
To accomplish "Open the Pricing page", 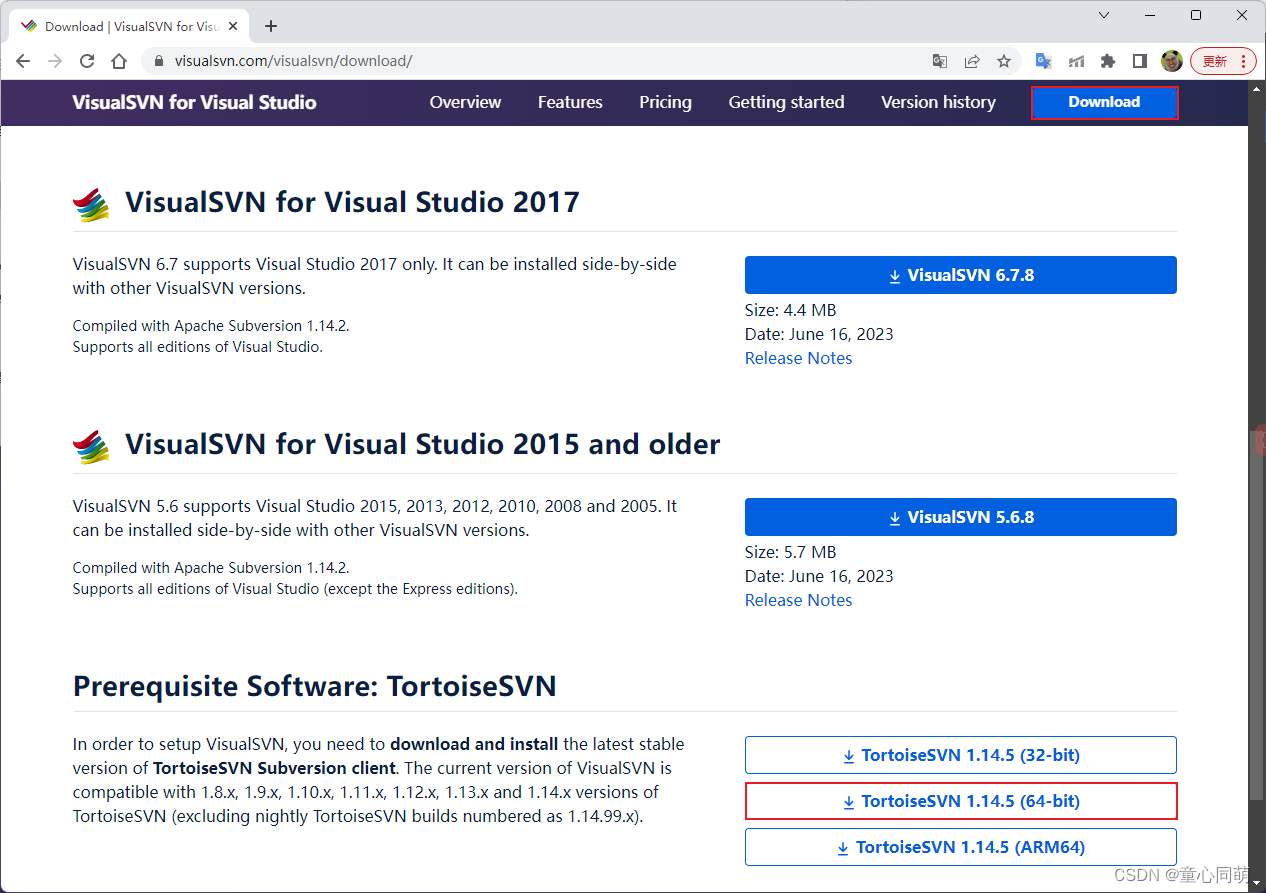I will [665, 102].
